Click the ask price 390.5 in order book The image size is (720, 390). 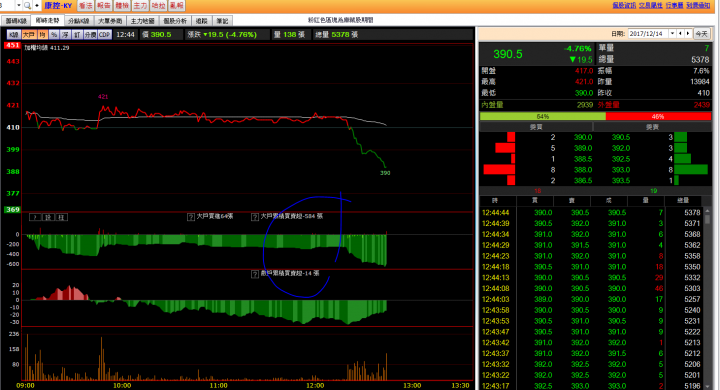coord(621,137)
